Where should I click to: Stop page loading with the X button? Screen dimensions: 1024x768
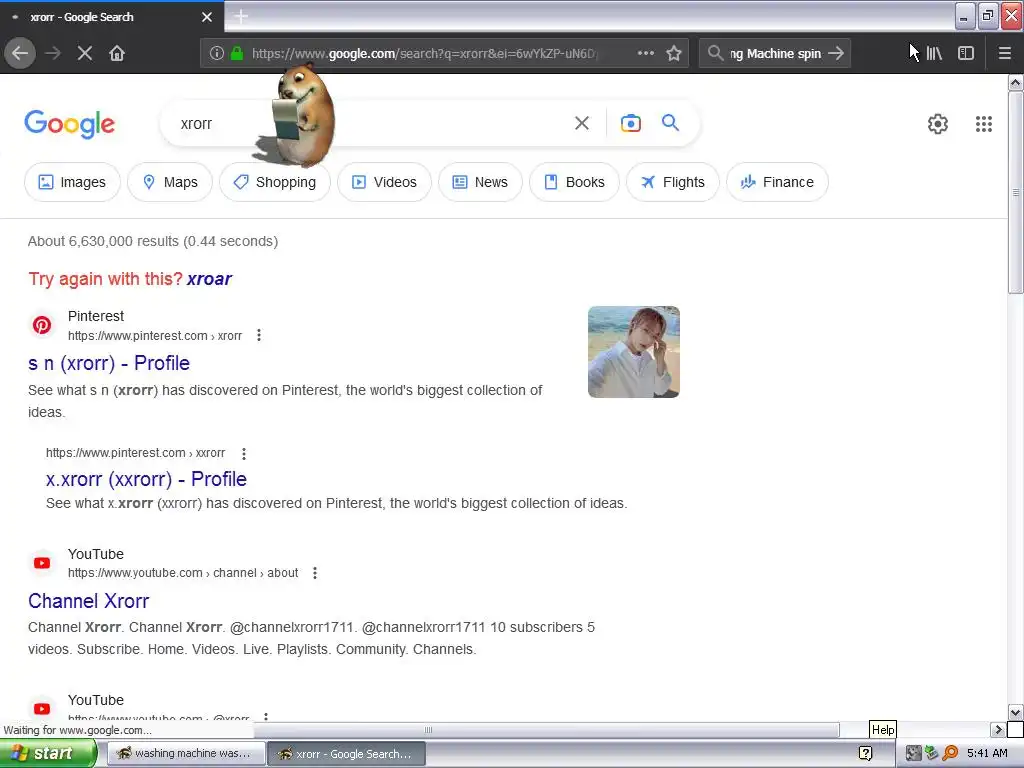(x=85, y=53)
